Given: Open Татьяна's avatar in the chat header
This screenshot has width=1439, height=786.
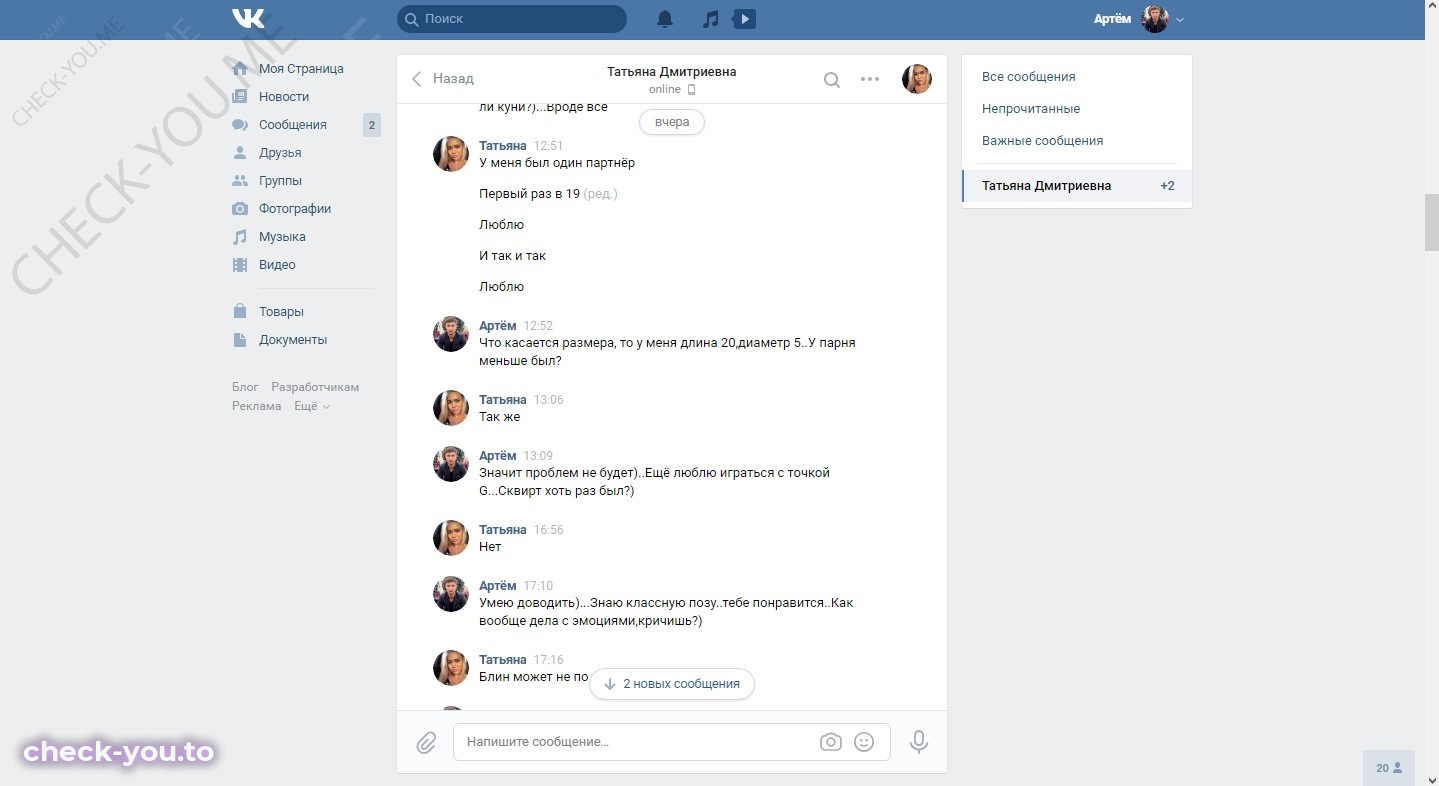Looking at the screenshot, I should click(917, 79).
